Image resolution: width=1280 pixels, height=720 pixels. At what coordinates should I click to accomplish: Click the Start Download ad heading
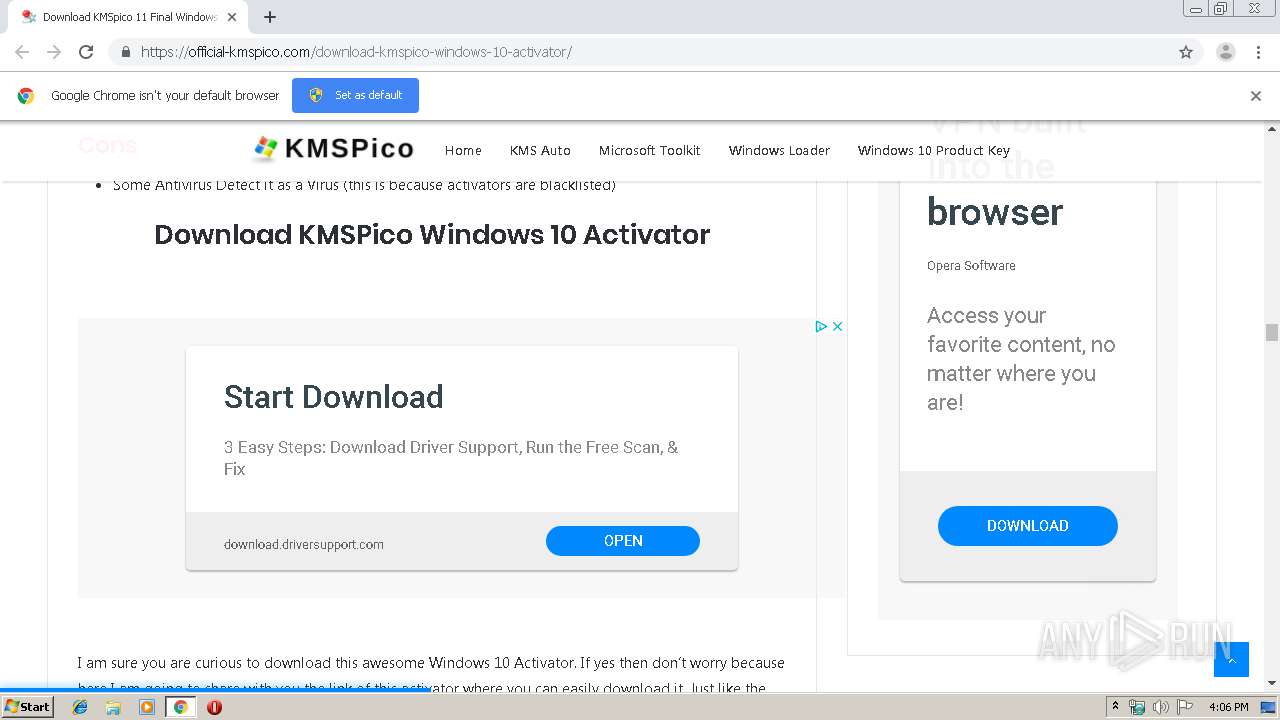tap(333, 396)
